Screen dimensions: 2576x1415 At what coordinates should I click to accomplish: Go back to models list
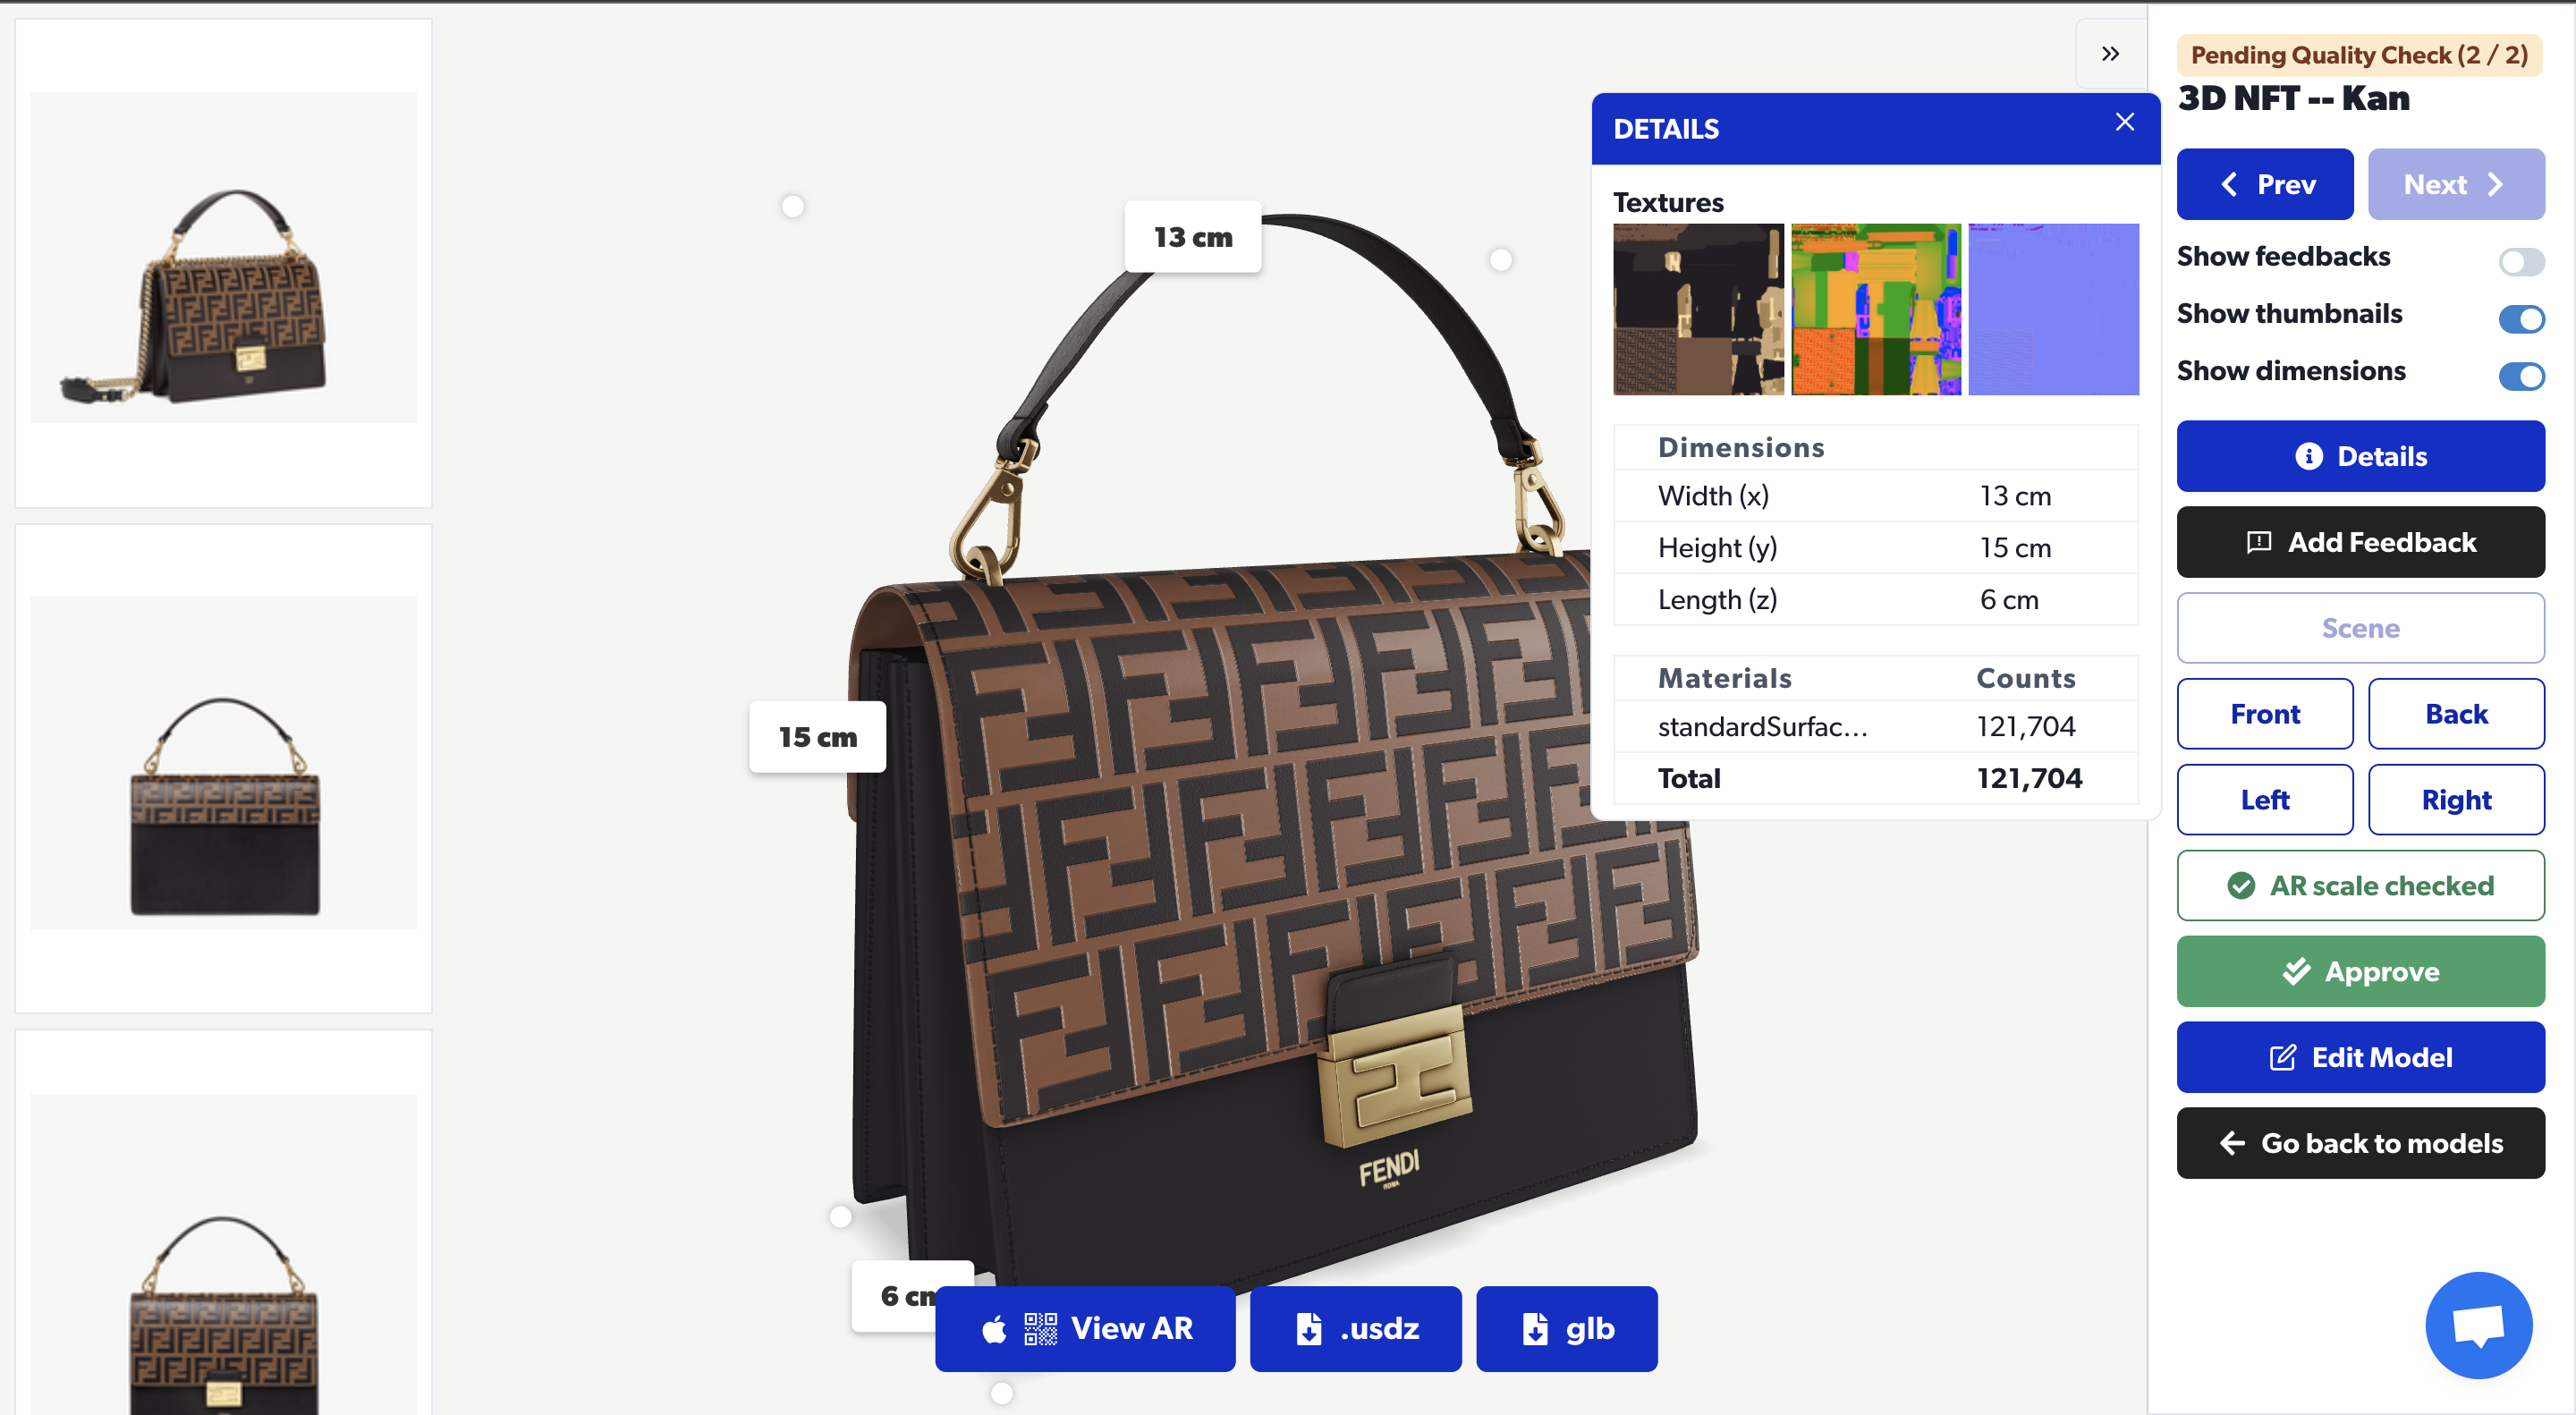point(2360,1143)
